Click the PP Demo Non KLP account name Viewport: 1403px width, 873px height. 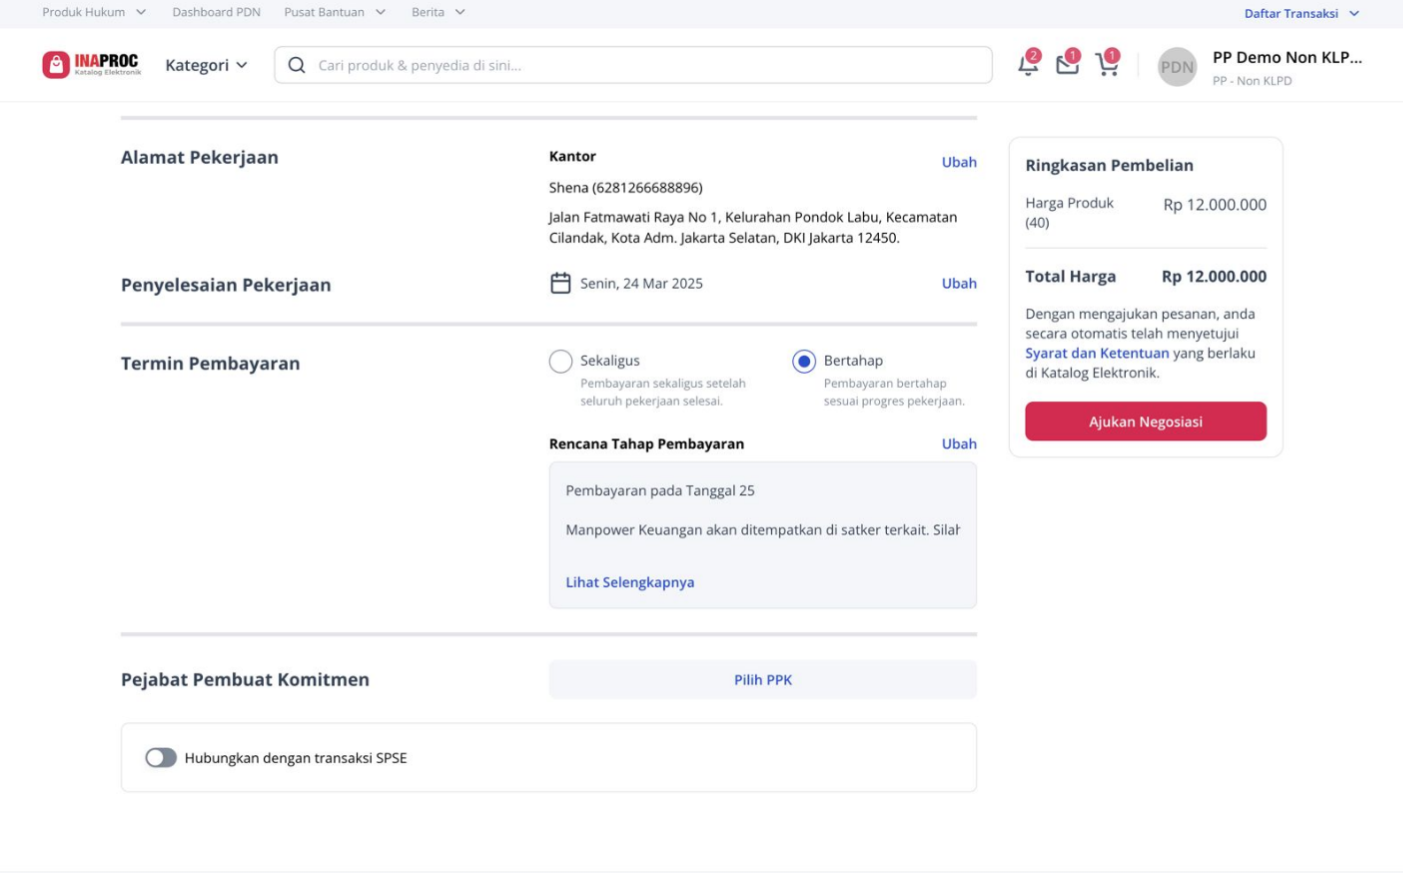(1287, 57)
